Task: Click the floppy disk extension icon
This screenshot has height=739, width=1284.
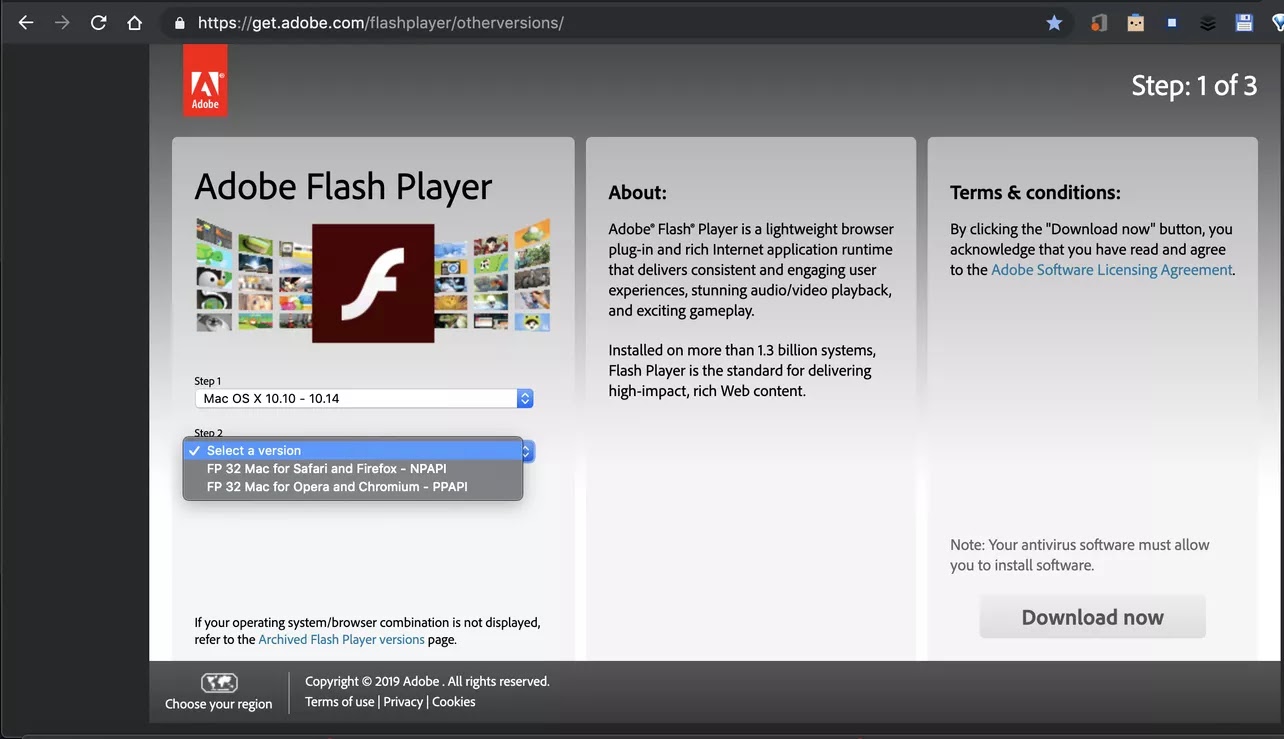Action: pyautogui.click(x=1244, y=22)
